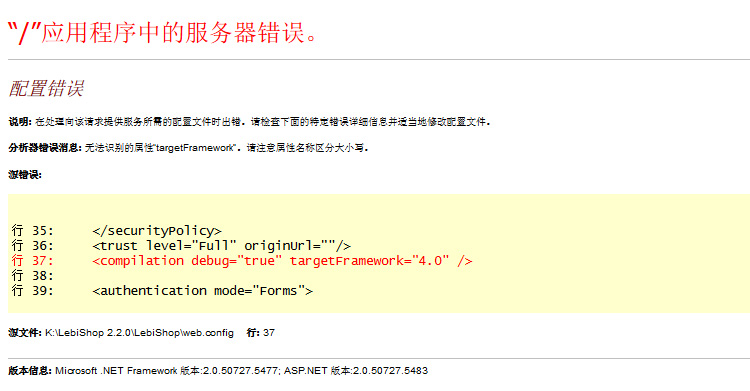The width and height of the screenshot is (750, 391).
Task: Click the Microsoft .NET Framework version text
Action: pos(167,371)
